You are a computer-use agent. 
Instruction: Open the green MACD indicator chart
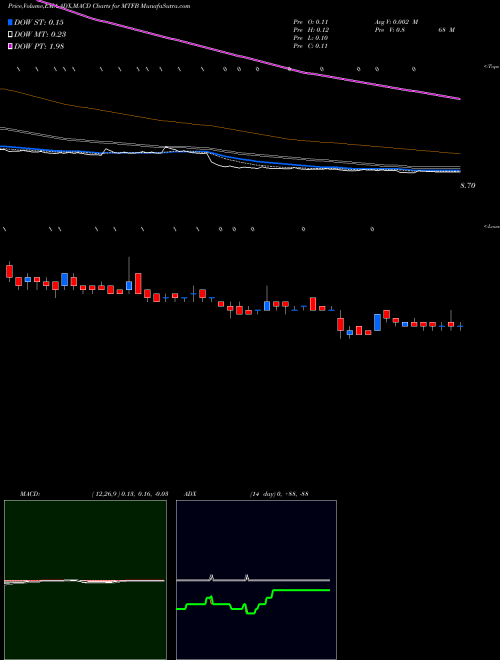[x=85, y=580]
